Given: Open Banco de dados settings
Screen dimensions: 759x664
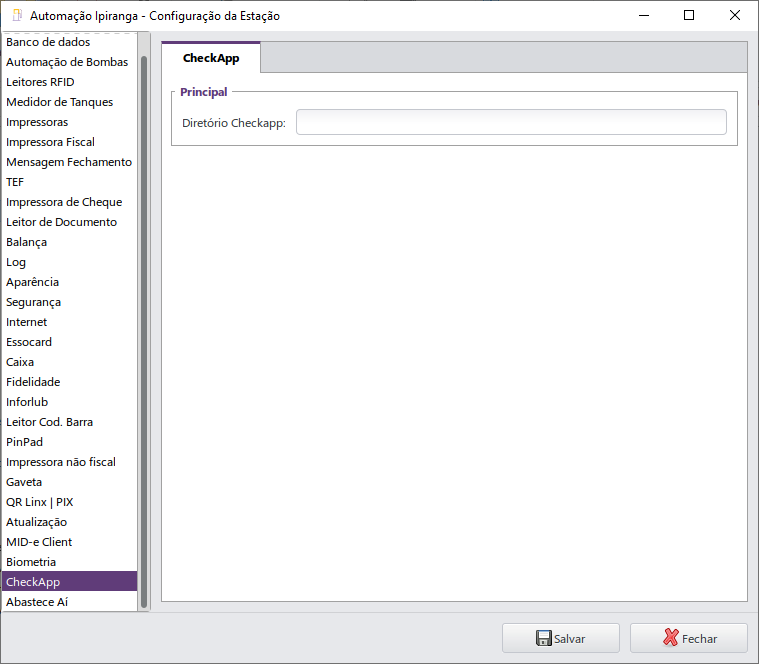Looking at the screenshot, I should click(70, 42).
